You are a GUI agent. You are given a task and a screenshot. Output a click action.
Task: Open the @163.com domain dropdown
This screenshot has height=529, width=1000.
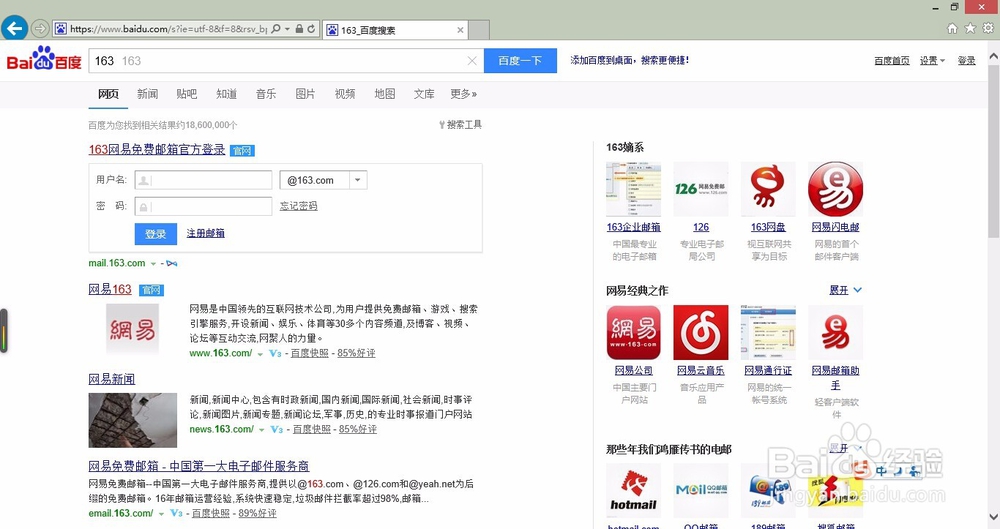click(x=358, y=180)
